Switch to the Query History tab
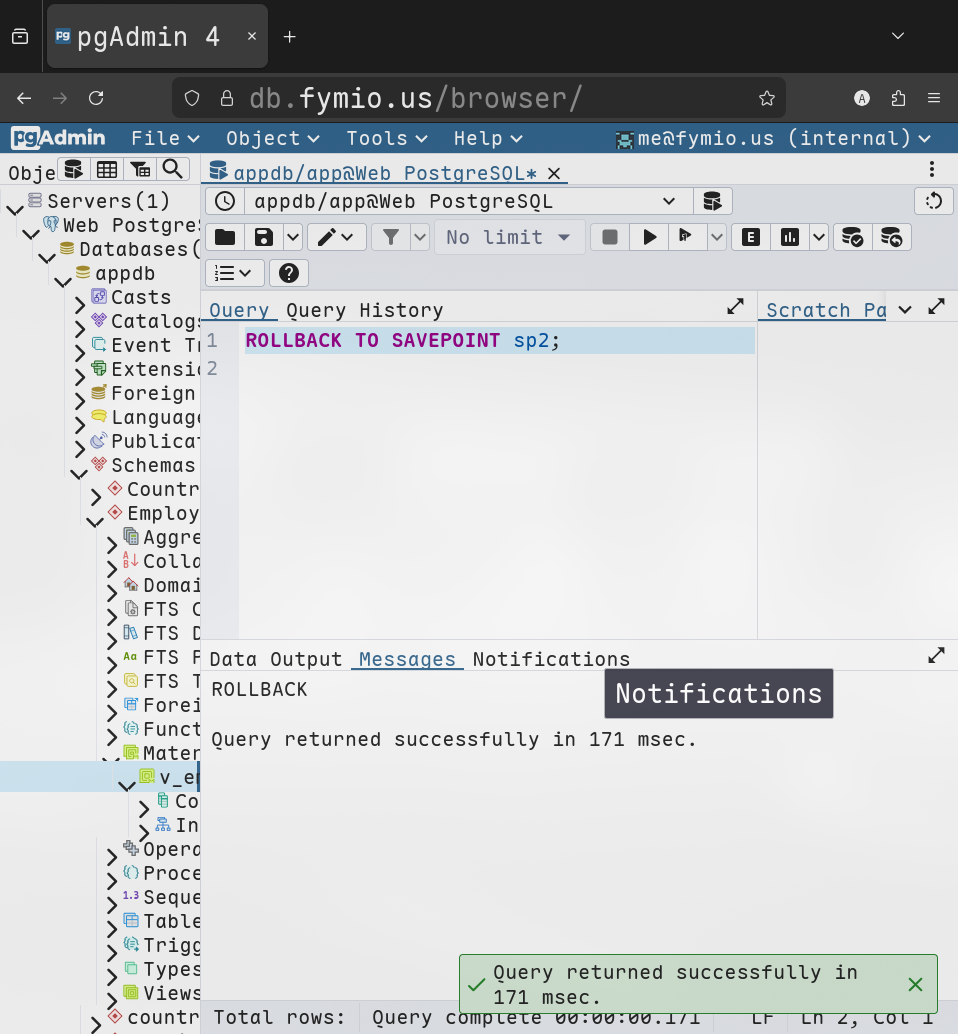 [x=364, y=310]
